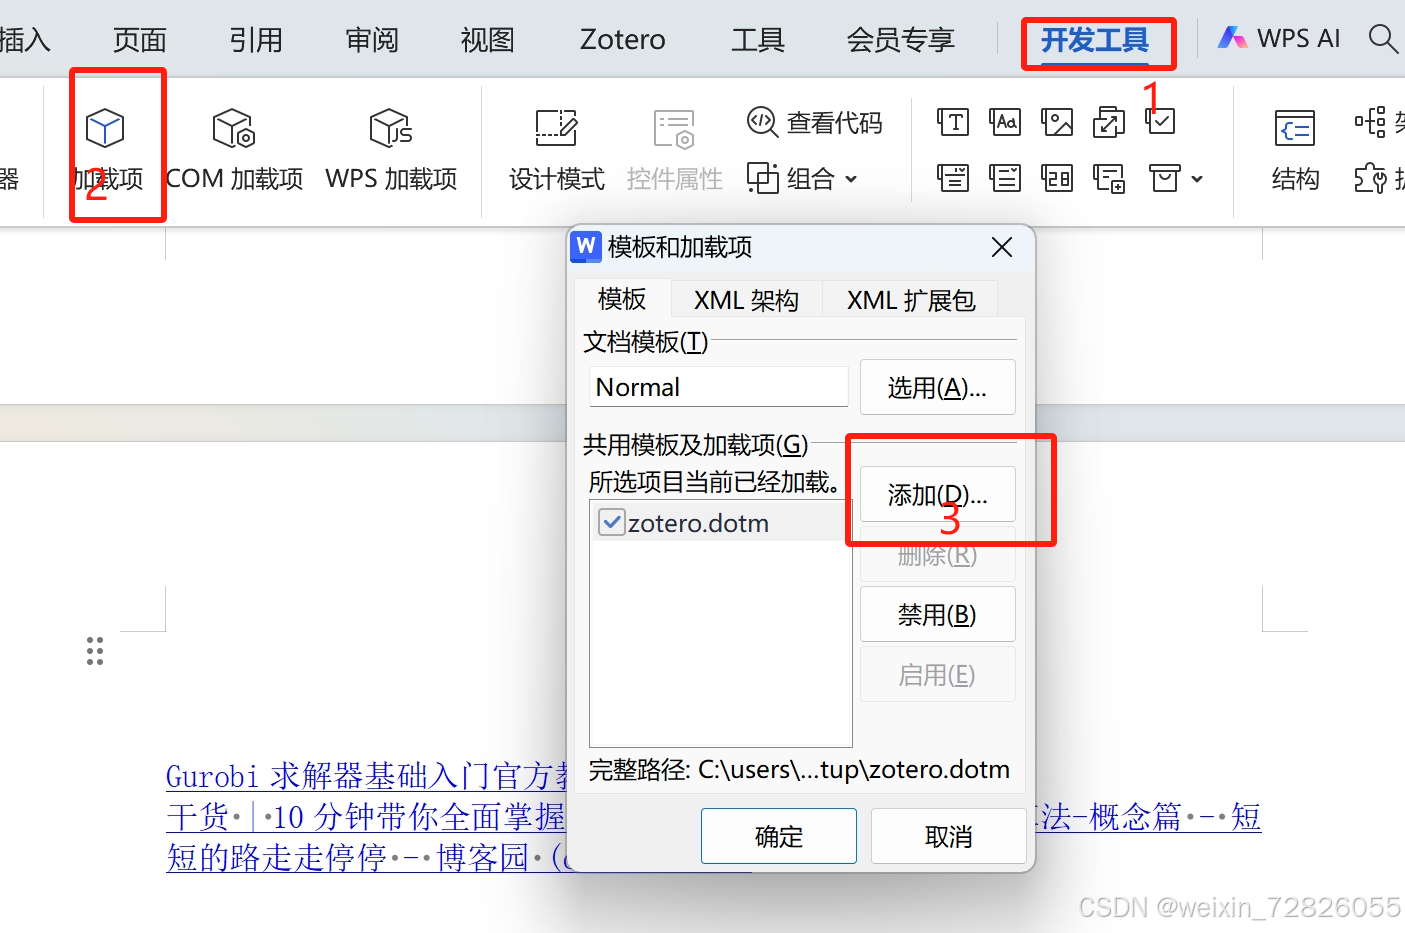Open the Zotero ribbon tab
The width and height of the screenshot is (1405, 933).
[623, 40]
